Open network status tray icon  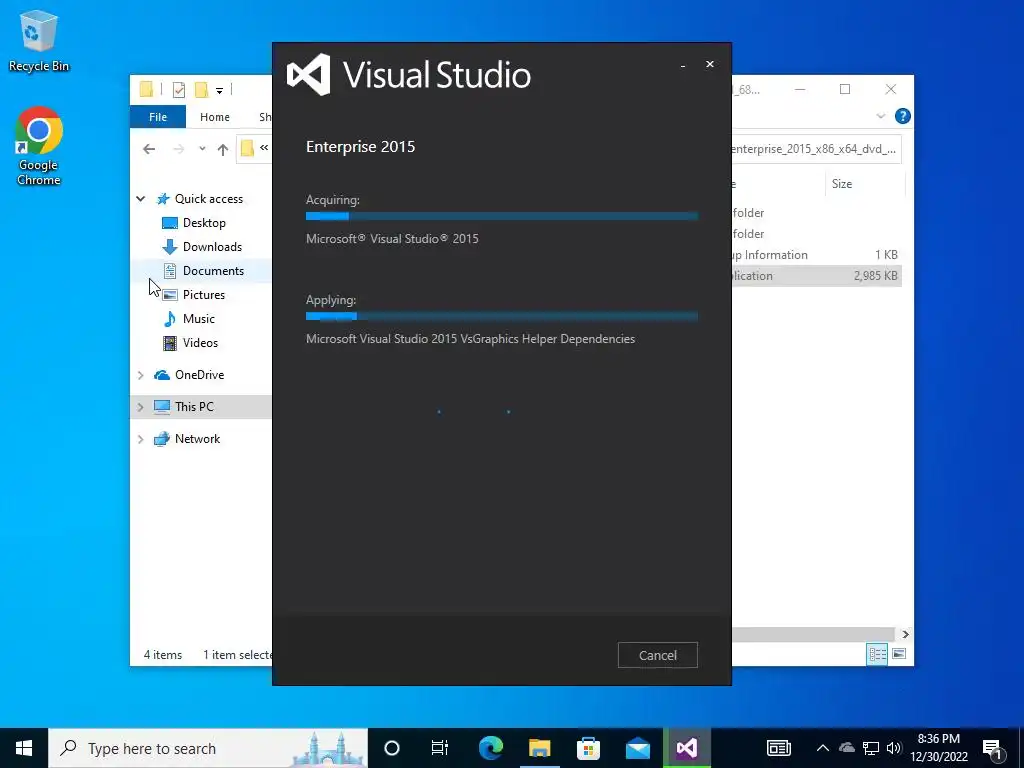click(871, 748)
